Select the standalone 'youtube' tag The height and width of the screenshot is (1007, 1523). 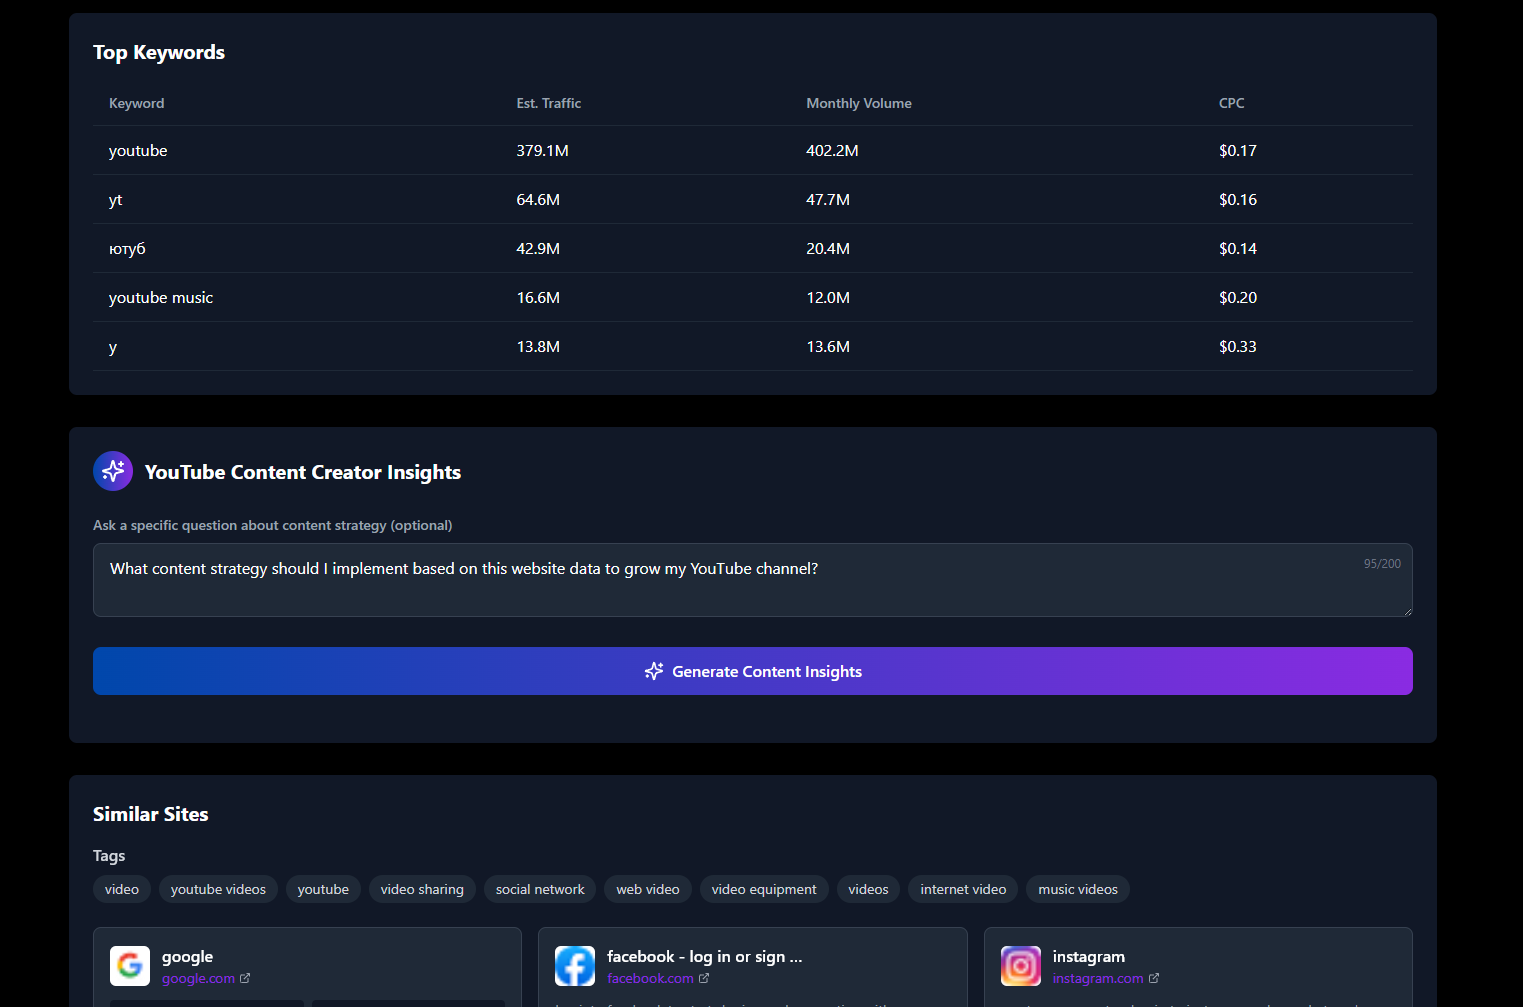point(323,889)
